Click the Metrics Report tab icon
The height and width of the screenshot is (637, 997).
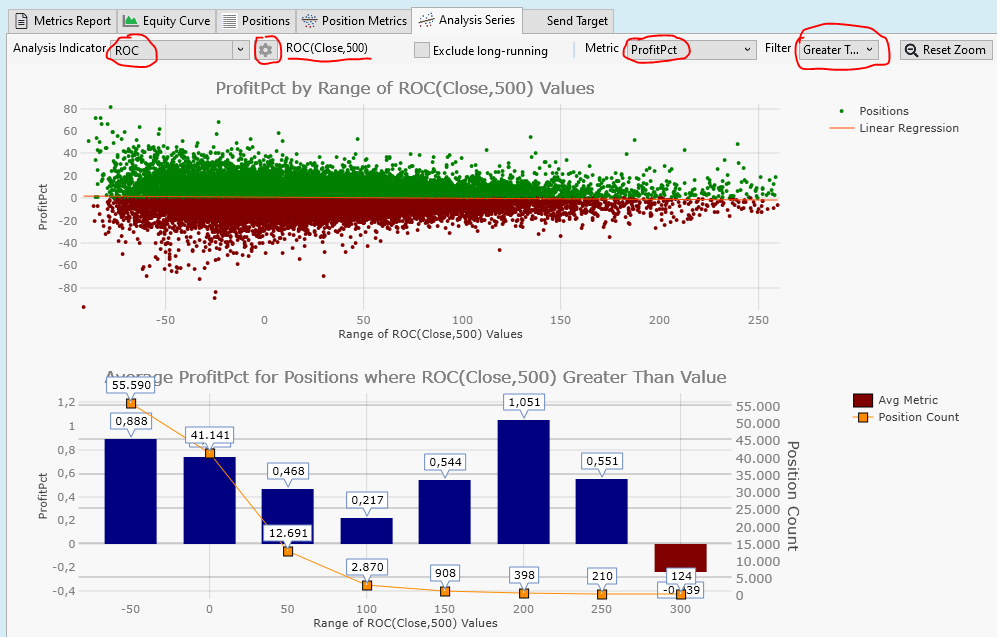[21, 20]
